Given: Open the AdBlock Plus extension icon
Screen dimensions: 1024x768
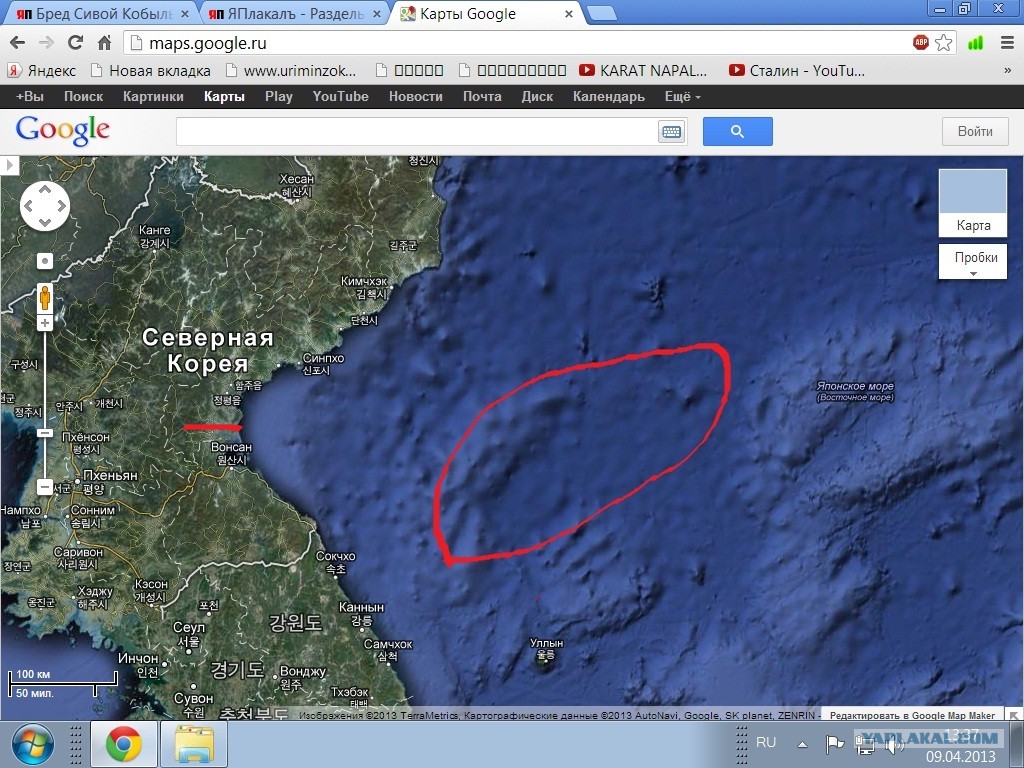Looking at the screenshot, I should 921,43.
